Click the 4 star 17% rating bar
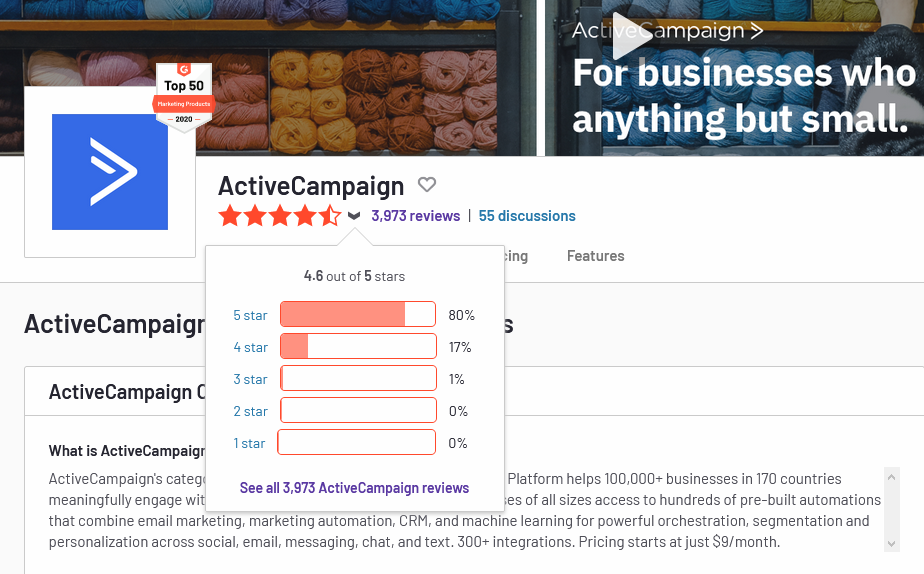924x574 pixels. pos(358,346)
